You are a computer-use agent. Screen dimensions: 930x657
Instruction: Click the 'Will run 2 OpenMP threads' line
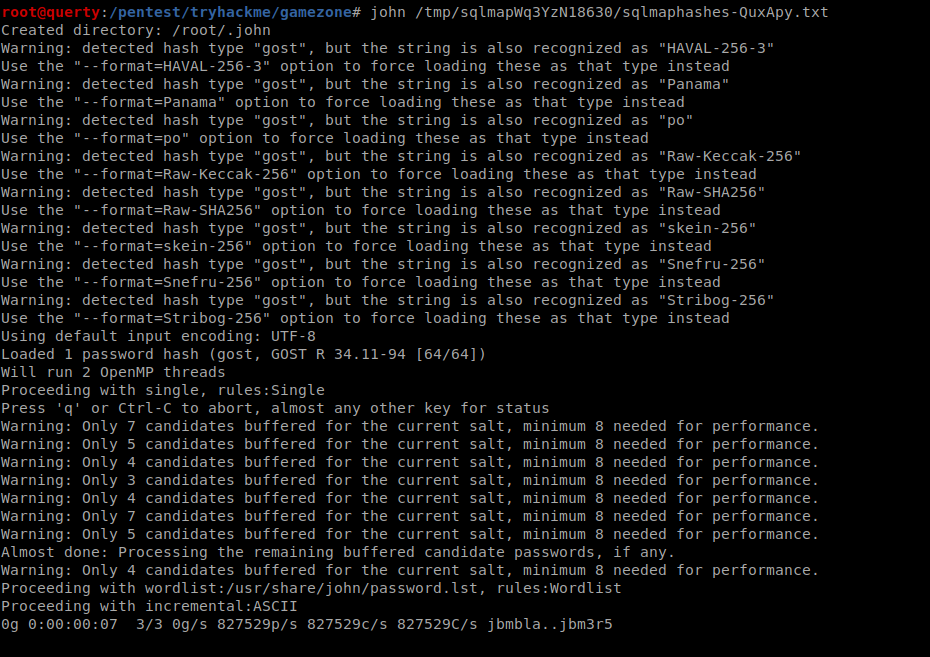[113, 372]
